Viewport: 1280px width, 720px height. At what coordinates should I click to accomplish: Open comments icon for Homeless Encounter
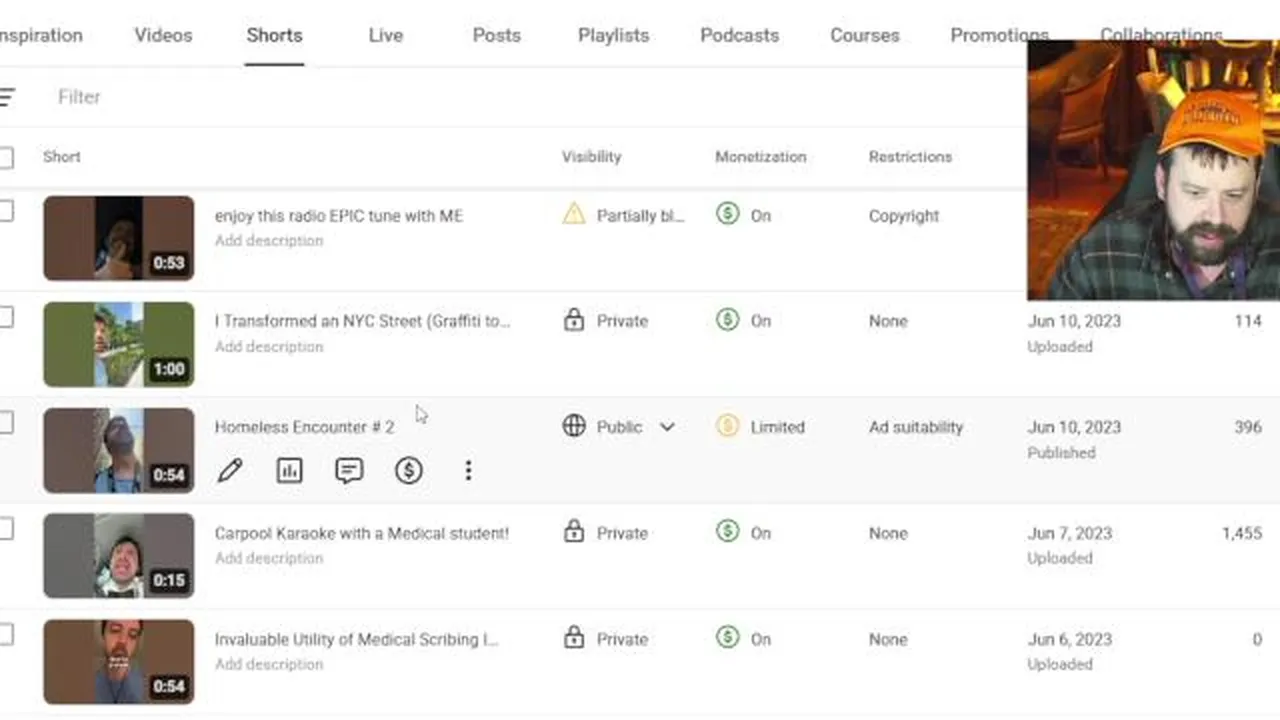(349, 471)
